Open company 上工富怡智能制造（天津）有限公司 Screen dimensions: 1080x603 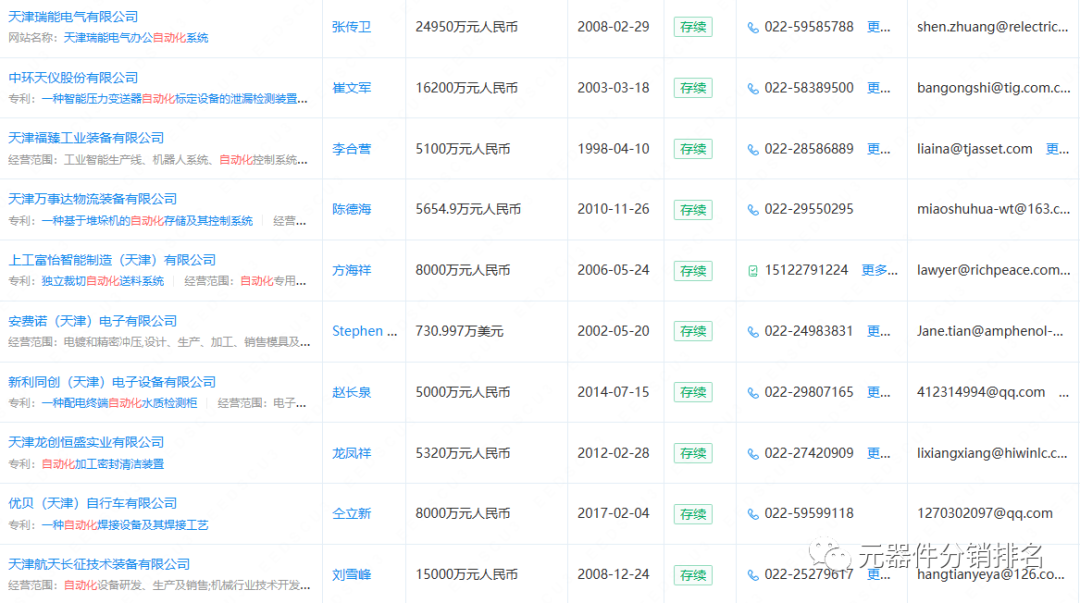[112, 260]
